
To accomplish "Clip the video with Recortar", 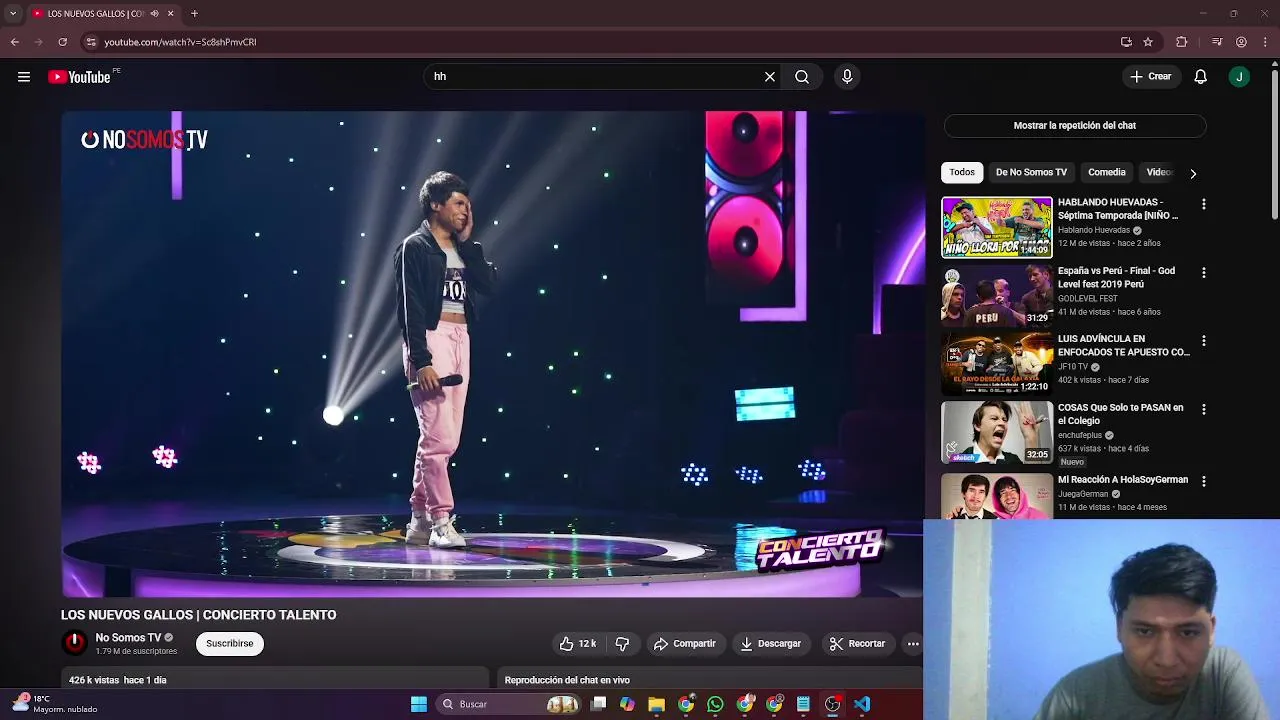I will [x=858, y=644].
